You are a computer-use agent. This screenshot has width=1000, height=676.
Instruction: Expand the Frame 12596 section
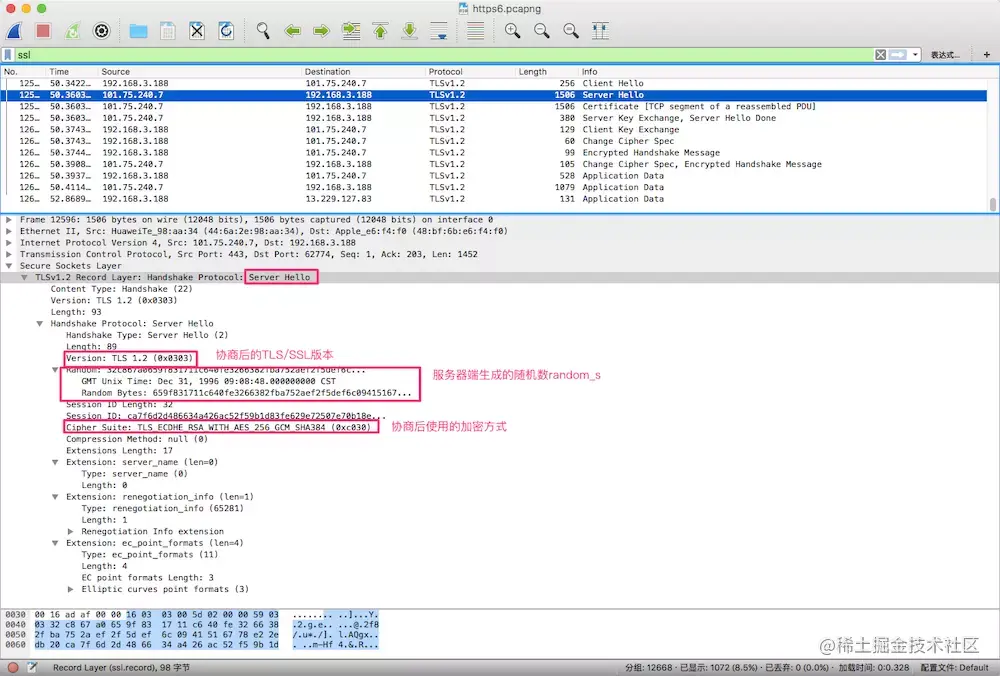click(9, 219)
